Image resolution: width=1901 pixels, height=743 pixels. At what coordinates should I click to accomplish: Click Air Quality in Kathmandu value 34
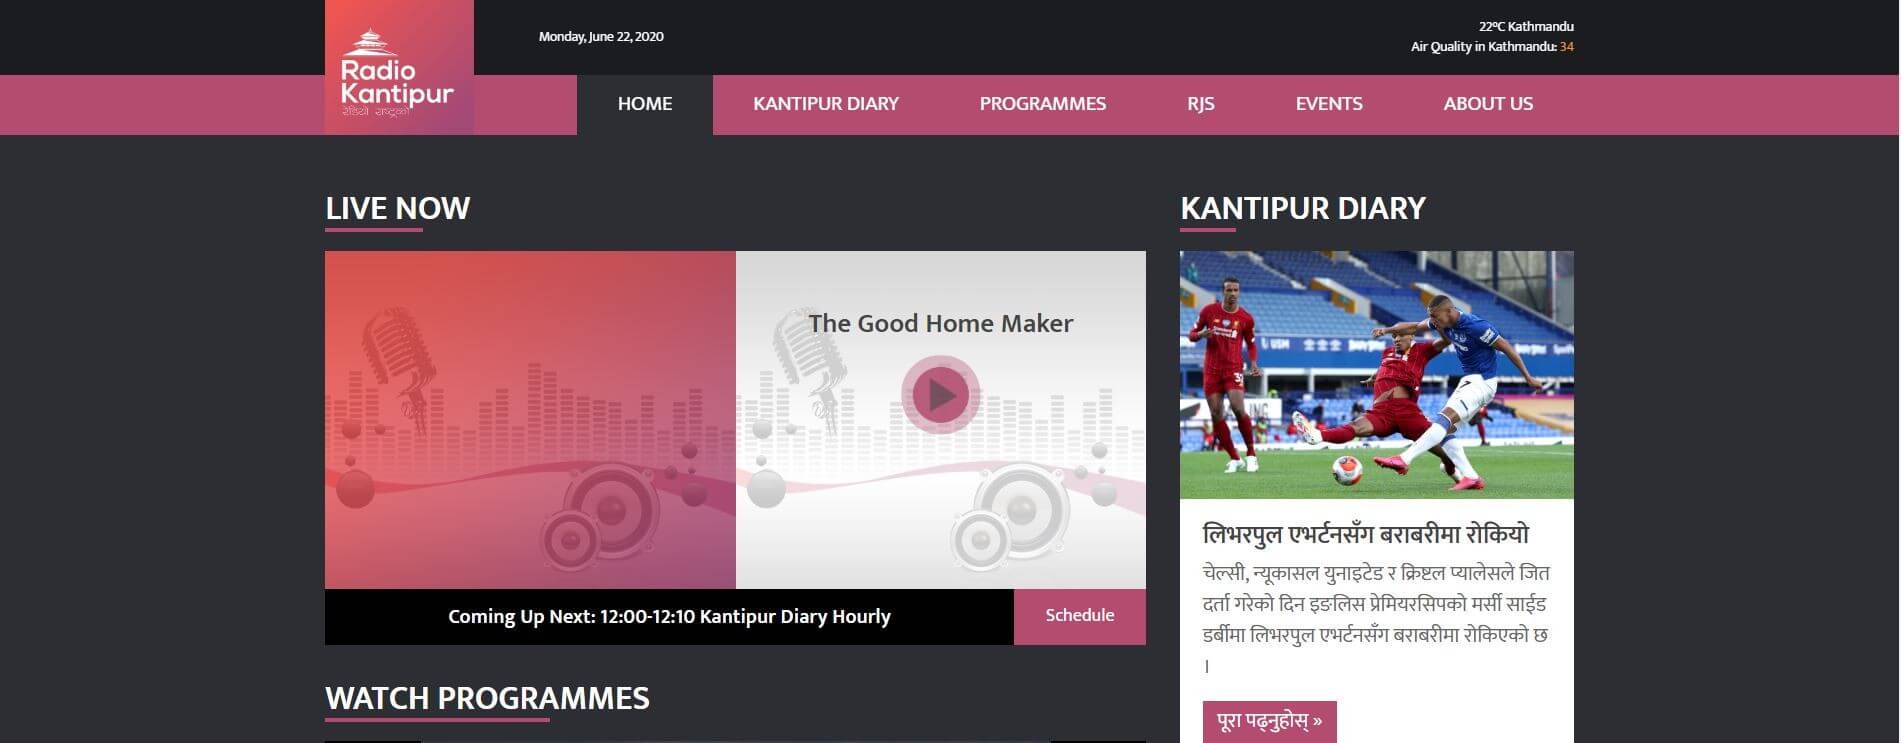point(1567,47)
